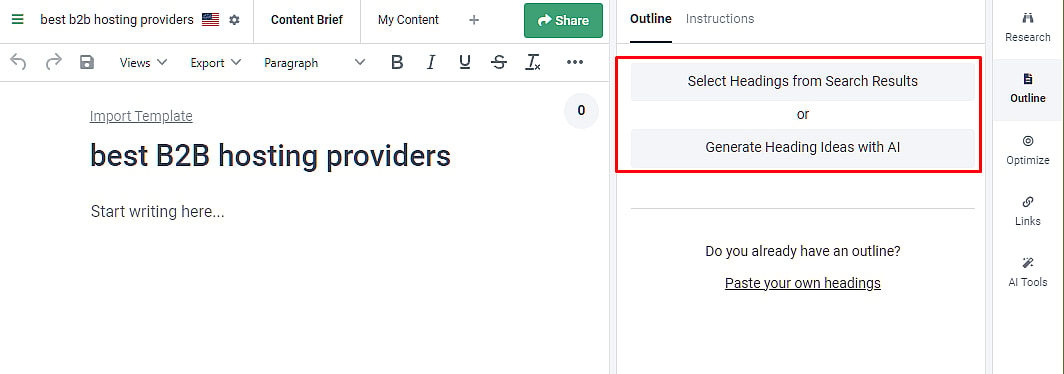This screenshot has width=1064, height=374.
Task: Select Headings from Search Results
Action: (803, 81)
